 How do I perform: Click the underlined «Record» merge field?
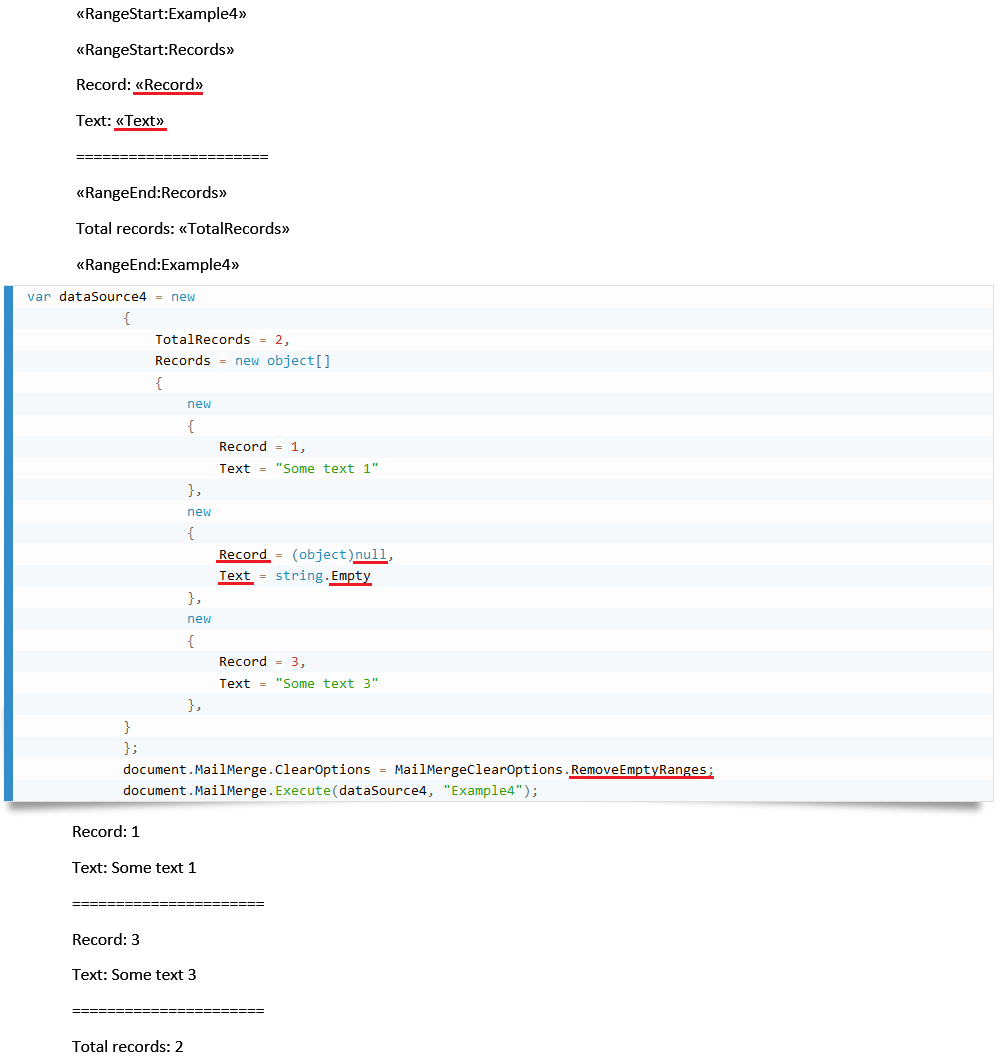167,84
